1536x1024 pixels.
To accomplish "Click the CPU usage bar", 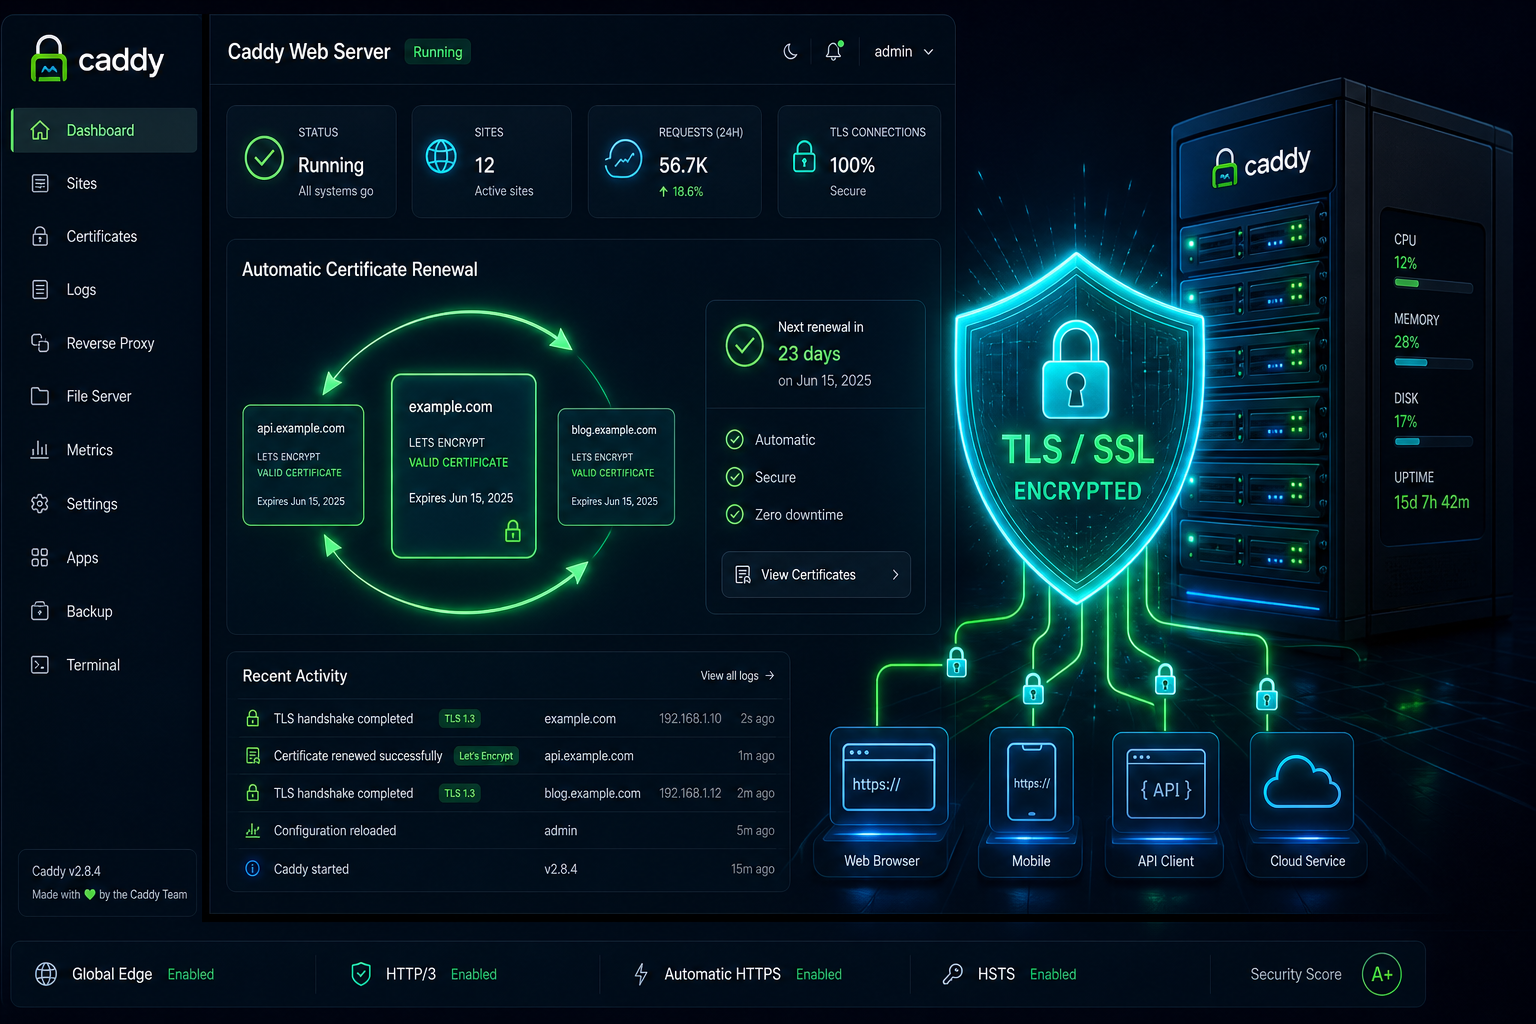I will (1433, 284).
